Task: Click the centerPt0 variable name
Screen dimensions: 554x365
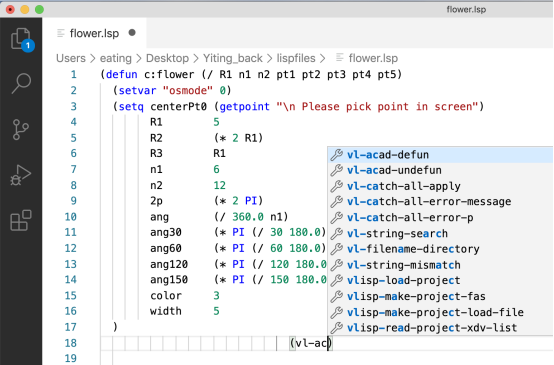Action: click(178, 106)
